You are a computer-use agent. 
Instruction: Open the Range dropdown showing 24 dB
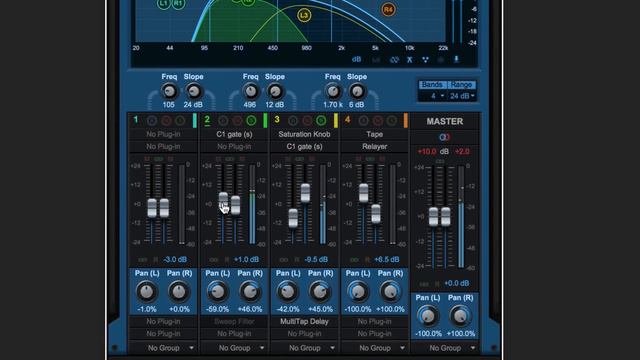coord(462,96)
